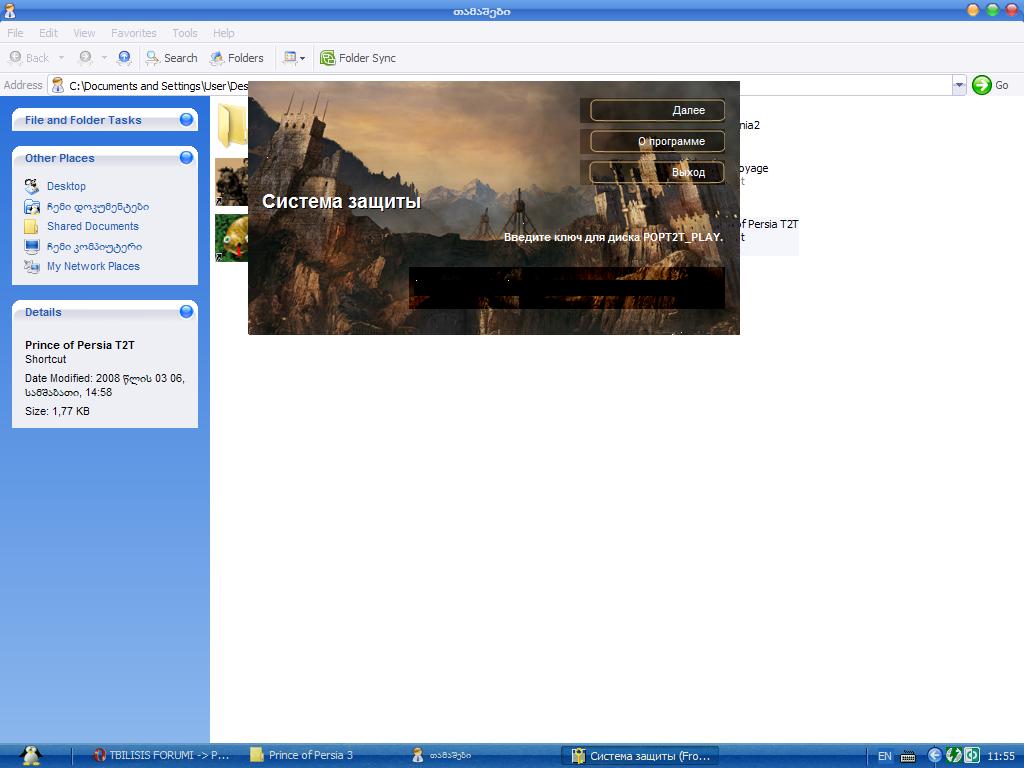Open the Favorites menu
The height and width of the screenshot is (768, 1024).
(133, 33)
